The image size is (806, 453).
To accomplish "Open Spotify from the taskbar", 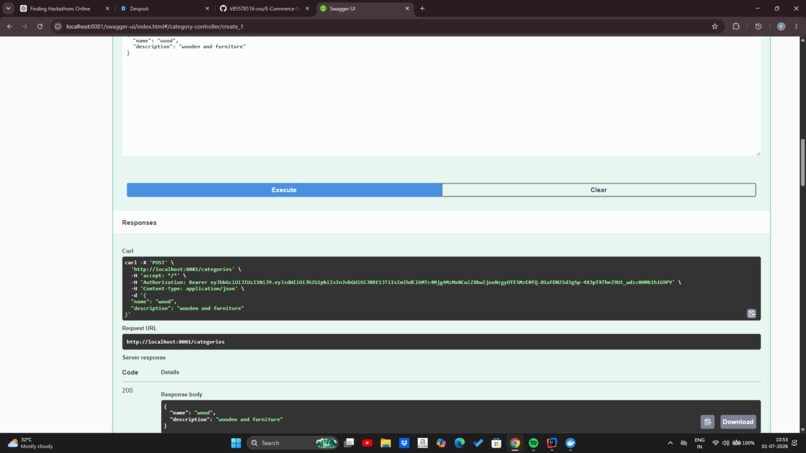I will [x=533, y=443].
